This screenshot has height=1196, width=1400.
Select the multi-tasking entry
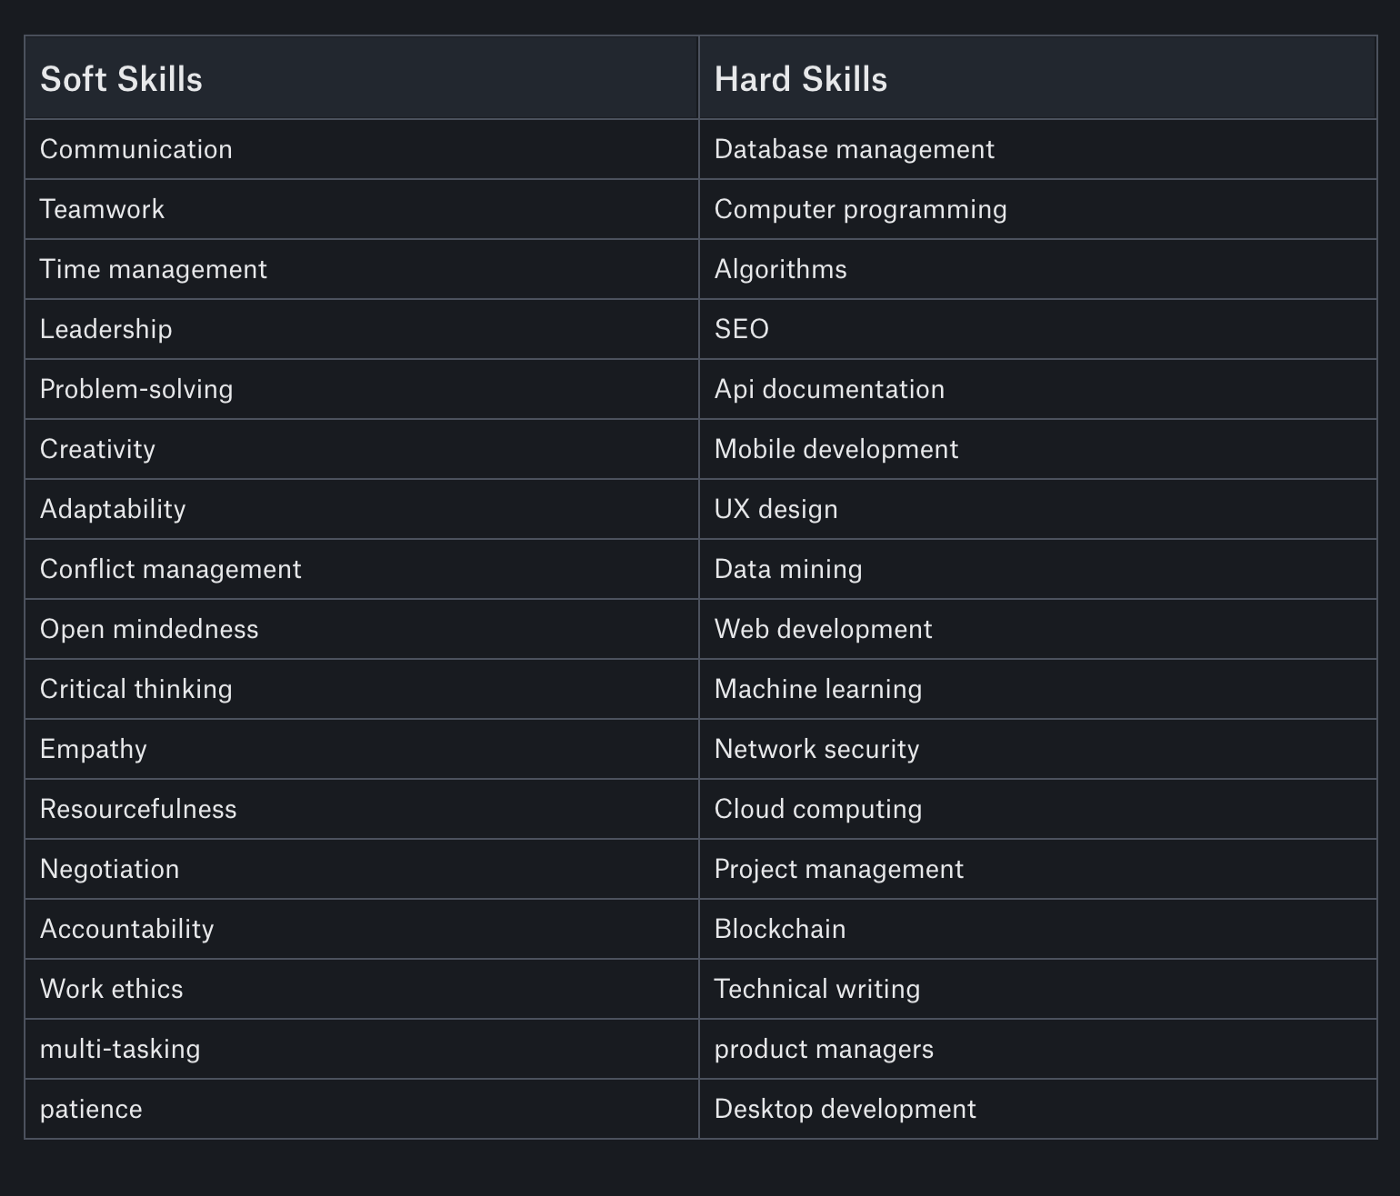pos(120,1049)
